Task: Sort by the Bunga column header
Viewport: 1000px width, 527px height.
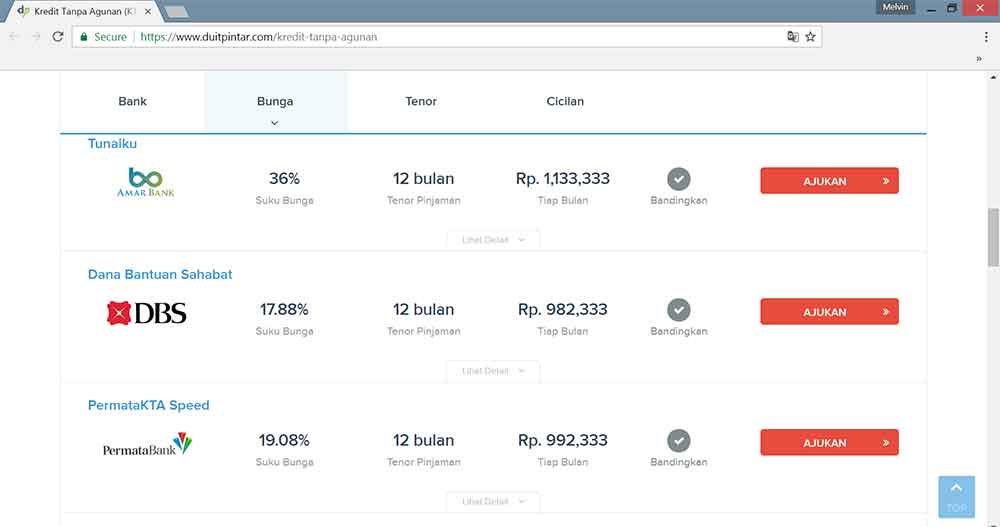Action: tap(275, 101)
